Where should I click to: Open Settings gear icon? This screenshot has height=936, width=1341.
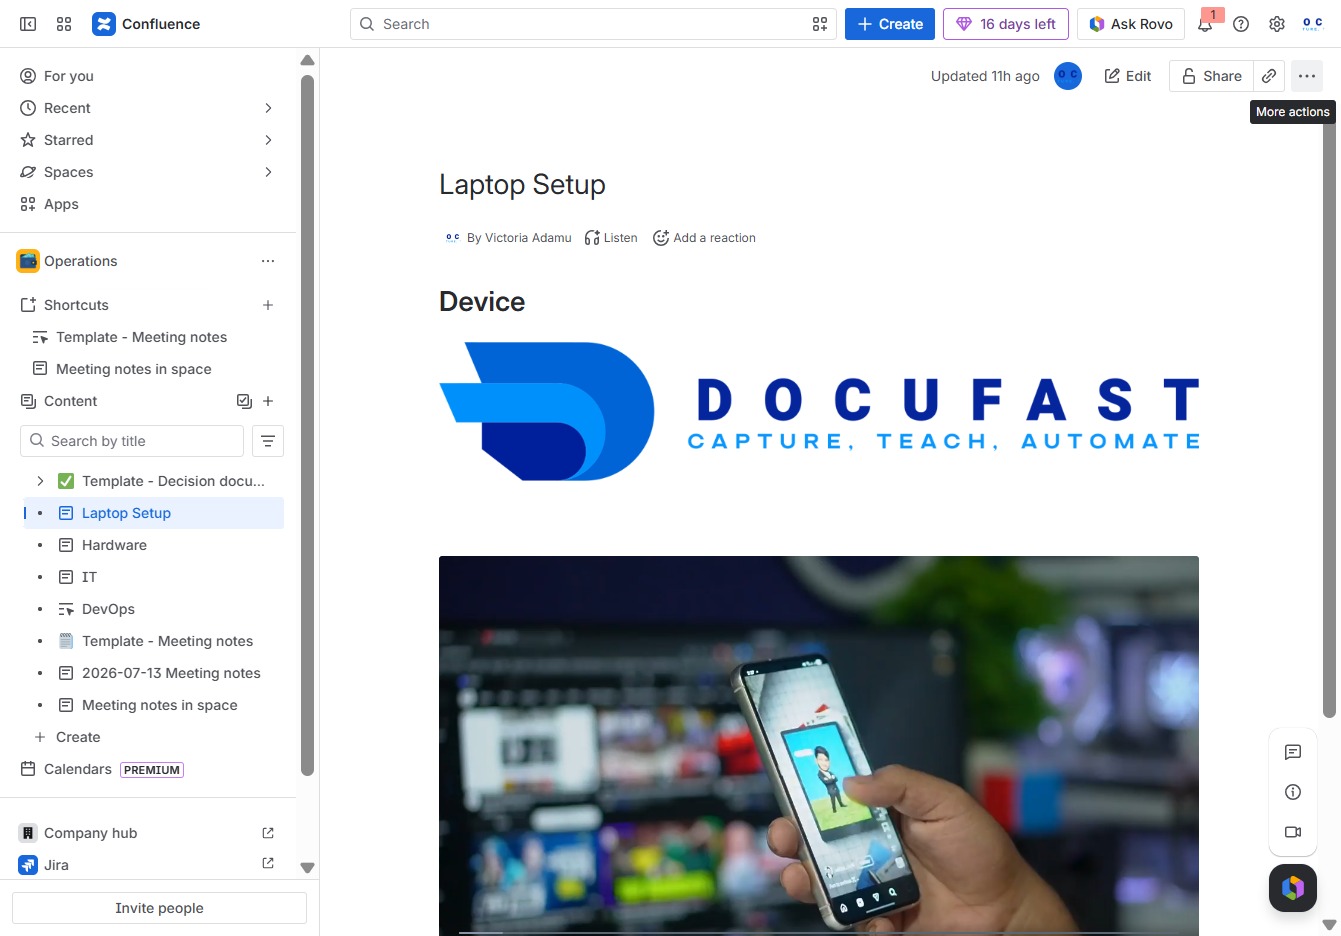pyautogui.click(x=1277, y=24)
